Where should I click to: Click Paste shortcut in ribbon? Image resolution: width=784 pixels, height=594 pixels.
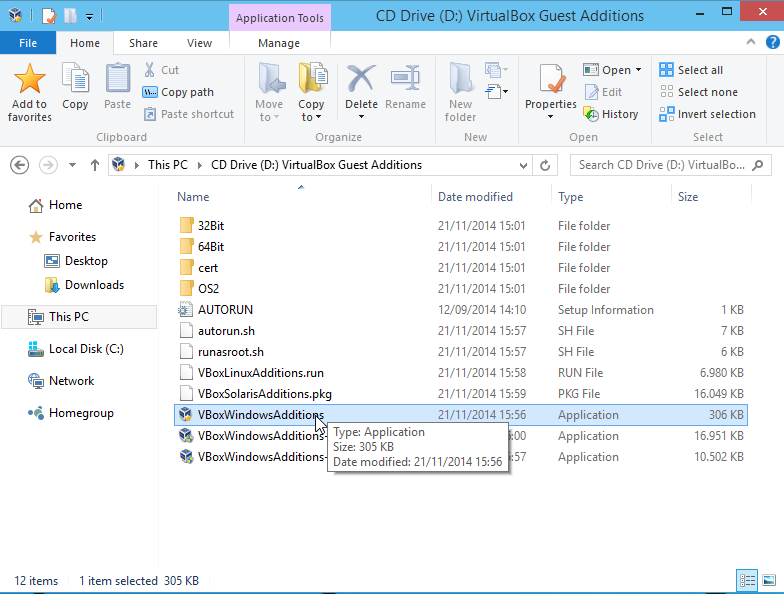[x=189, y=114]
